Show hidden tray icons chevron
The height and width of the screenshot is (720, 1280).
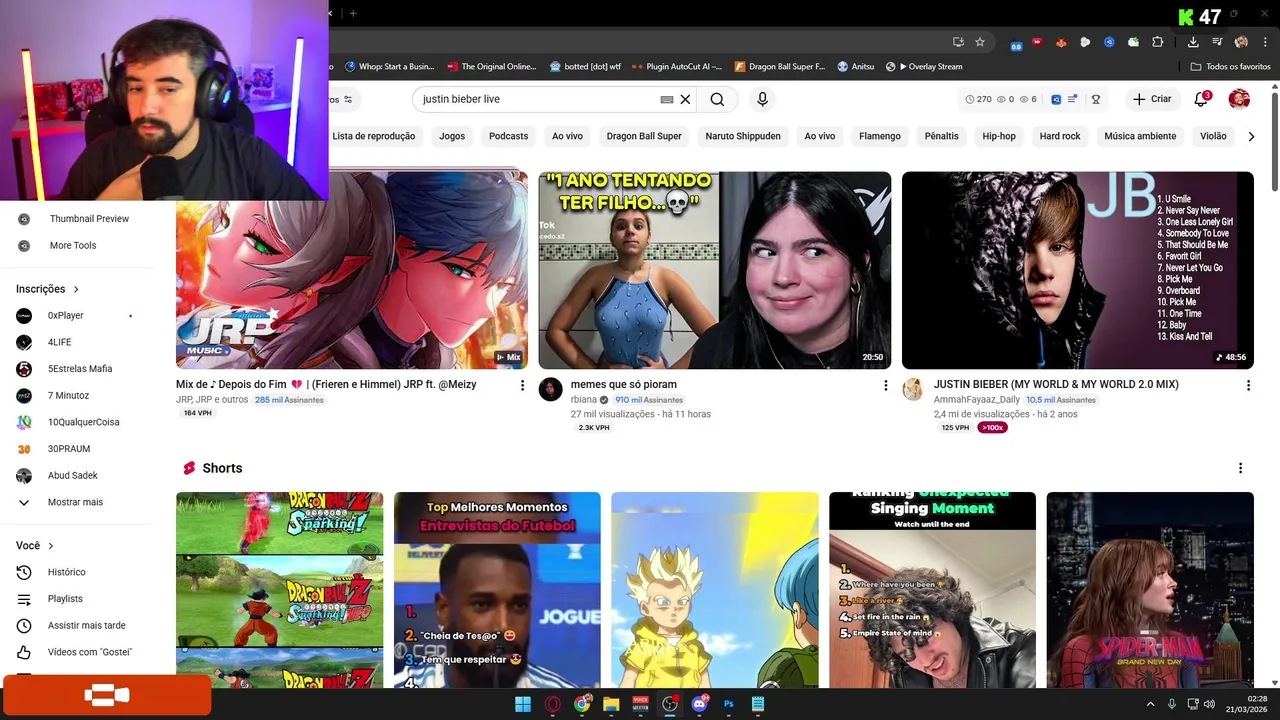coord(1150,704)
